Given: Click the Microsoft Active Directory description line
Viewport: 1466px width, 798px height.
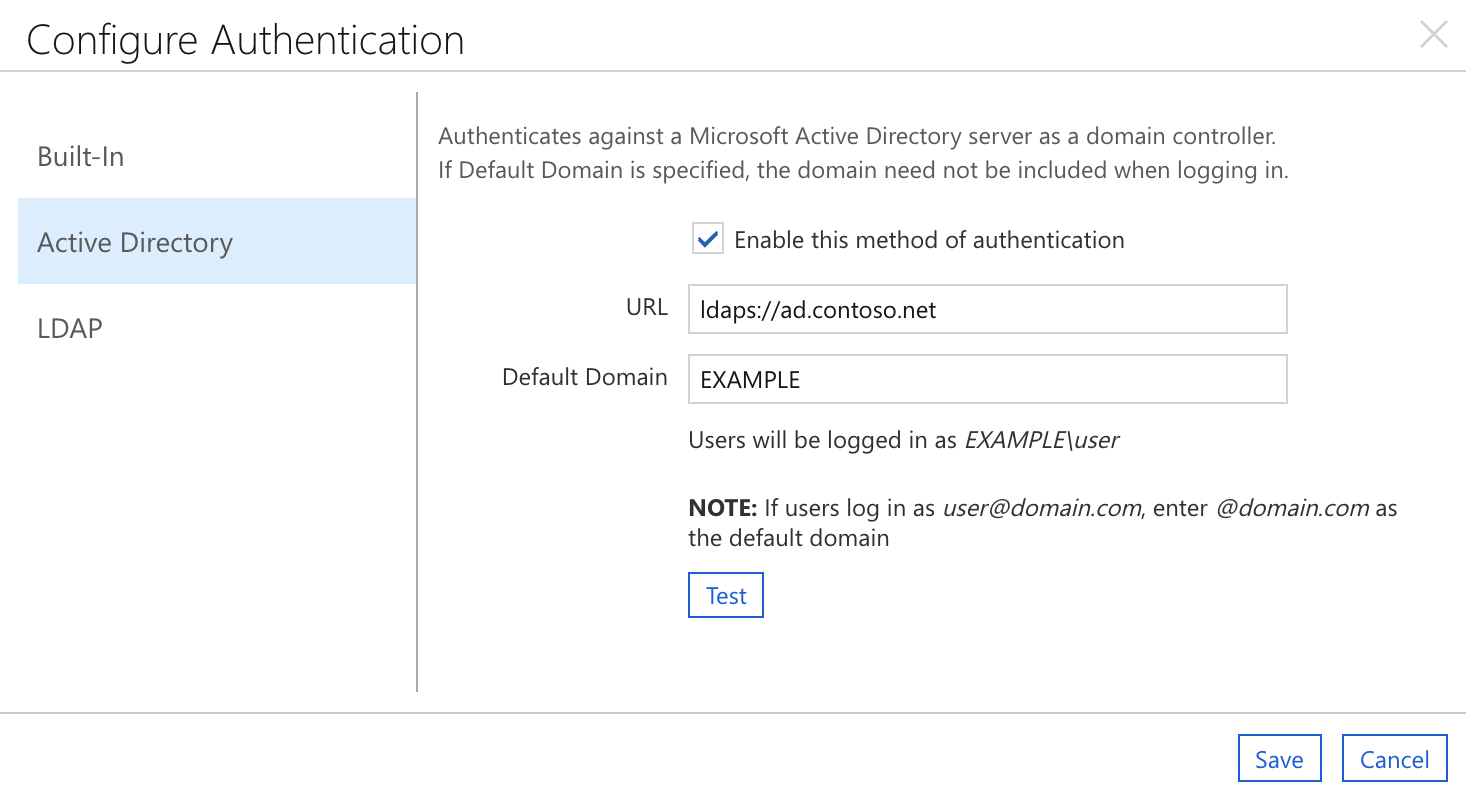Looking at the screenshot, I should click(x=857, y=136).
